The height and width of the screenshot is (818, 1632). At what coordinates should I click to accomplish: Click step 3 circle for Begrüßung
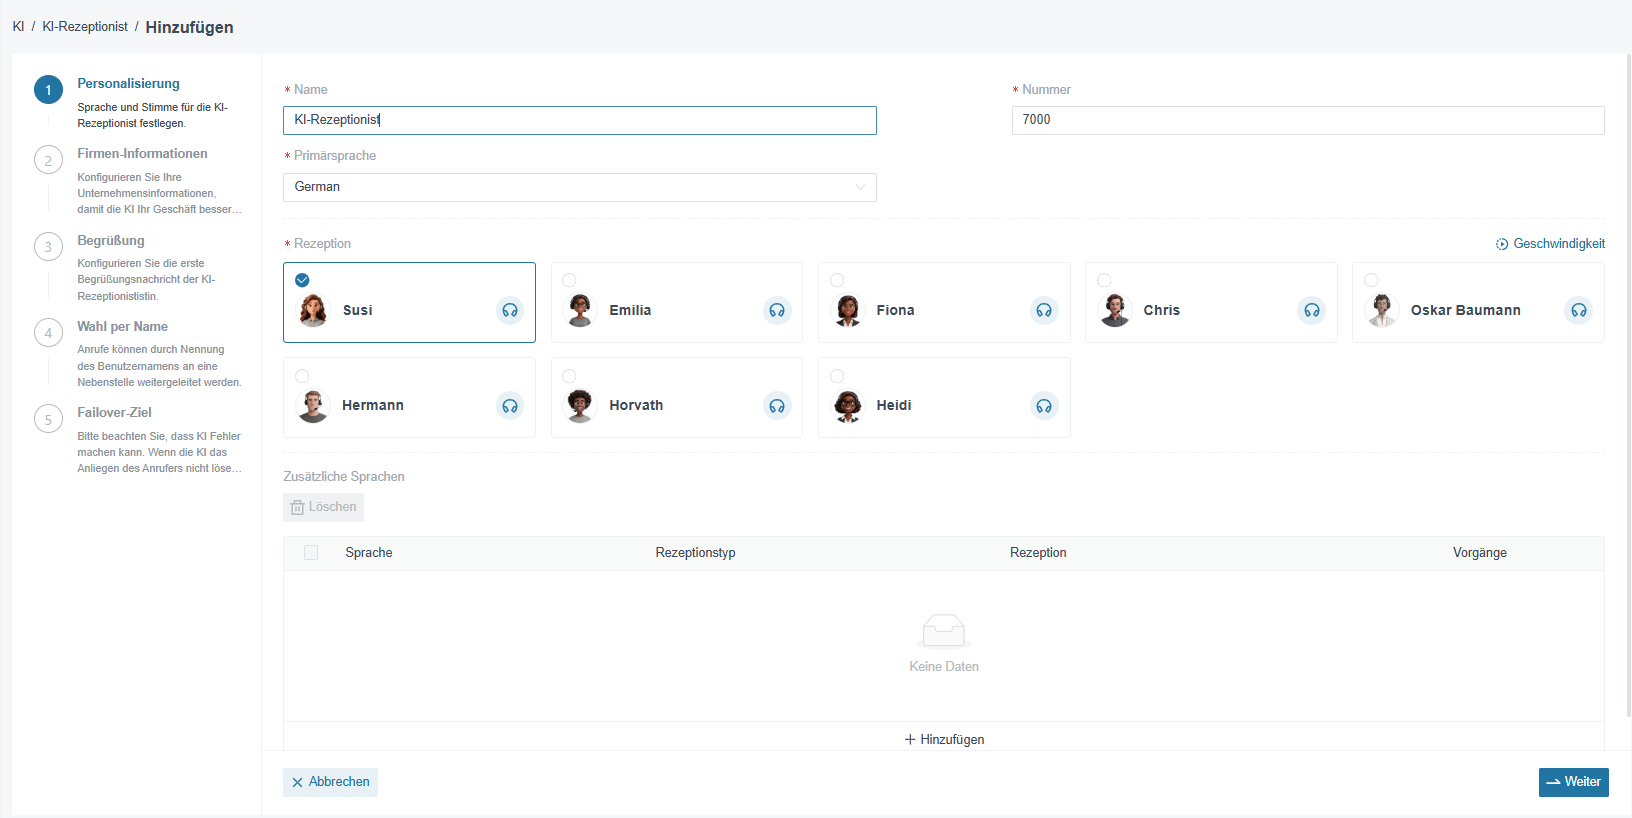click(48, 247)
